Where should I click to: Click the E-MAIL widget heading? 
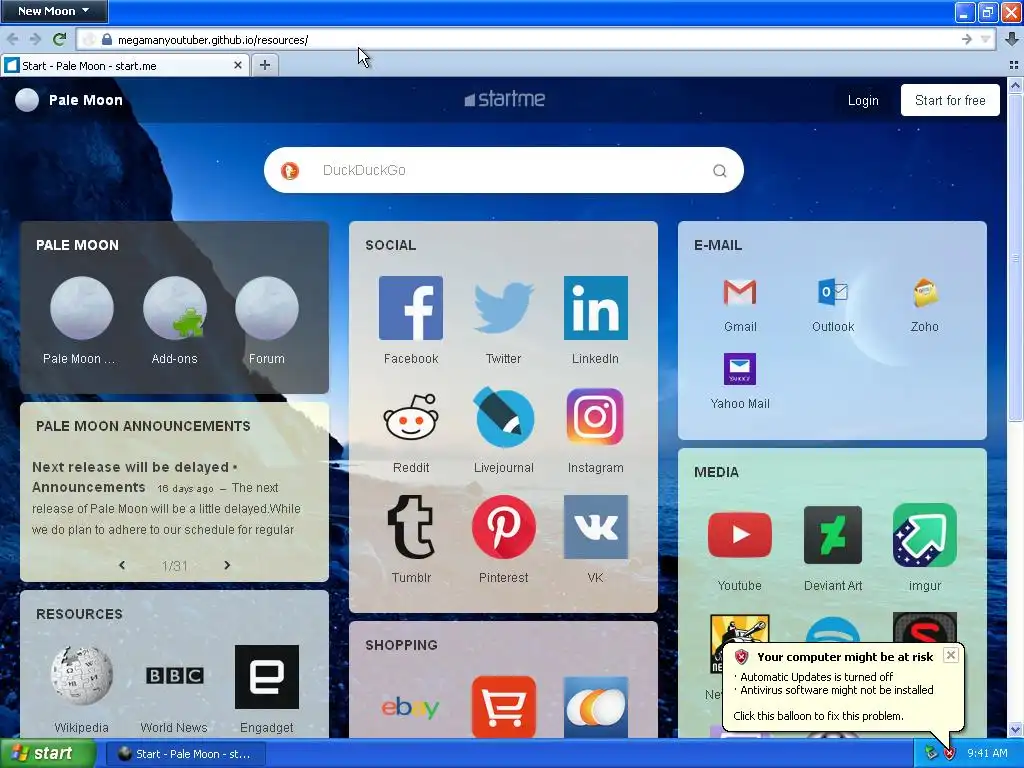718,246
